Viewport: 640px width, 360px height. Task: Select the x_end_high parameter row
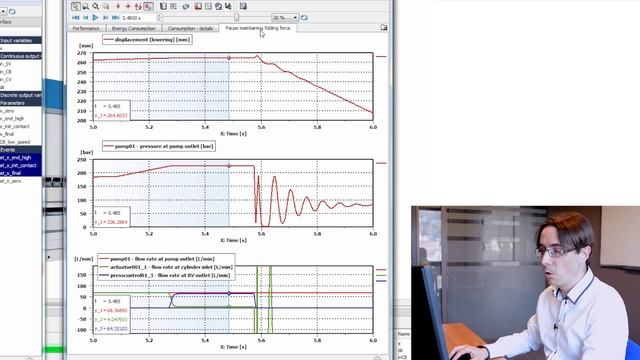(20, 118)
